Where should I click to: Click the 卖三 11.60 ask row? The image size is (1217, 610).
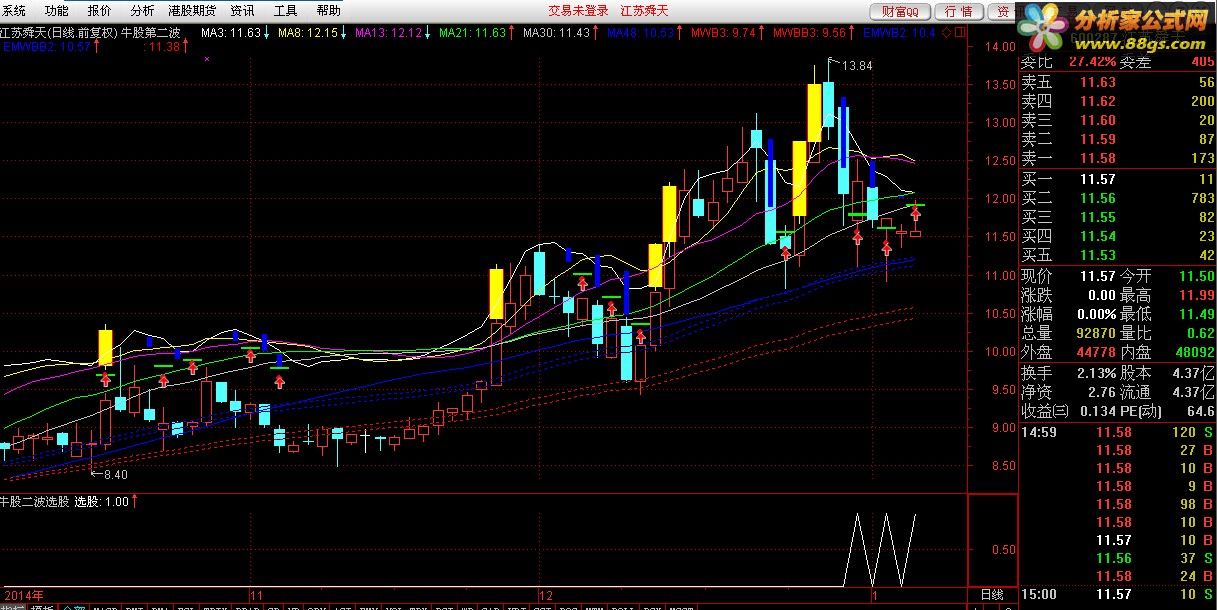click(x=1117, y=120)
